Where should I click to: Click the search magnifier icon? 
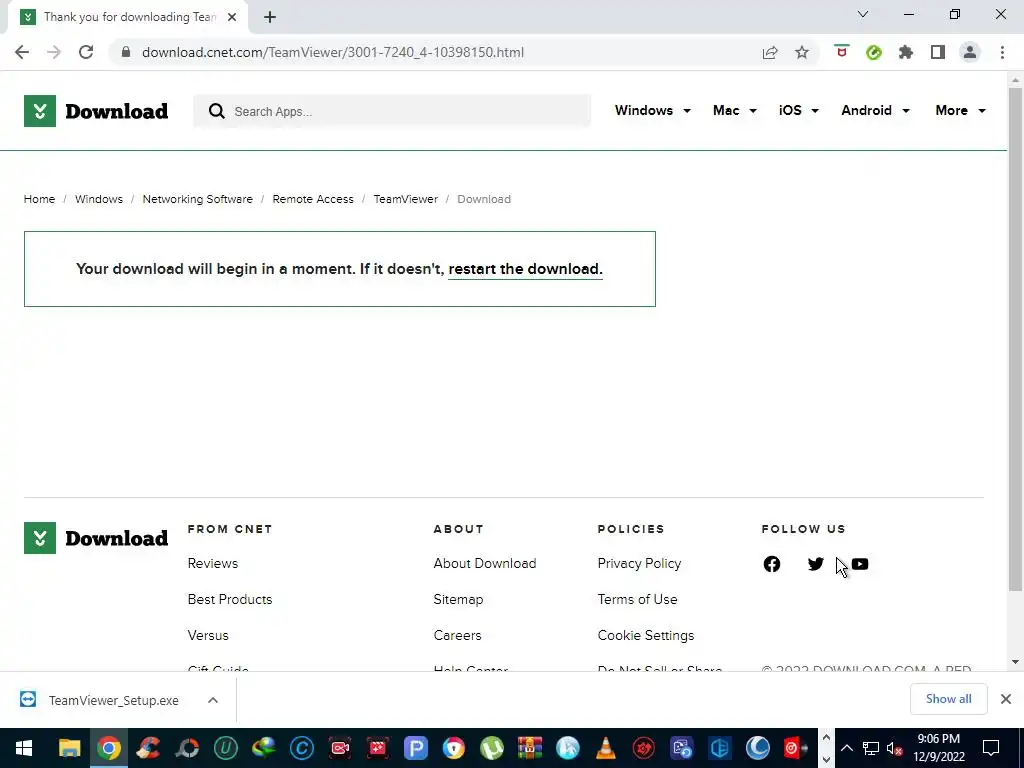217,111
